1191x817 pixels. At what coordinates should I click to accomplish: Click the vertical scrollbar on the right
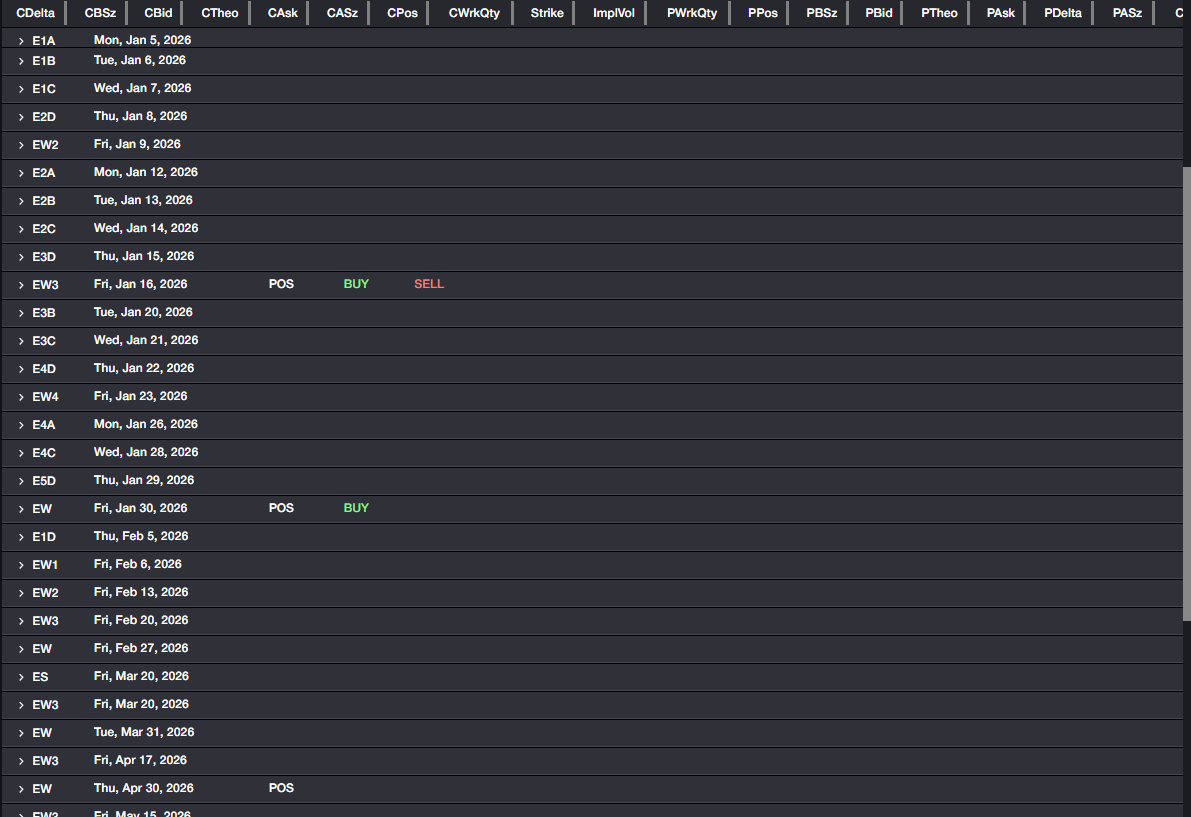1186,390
